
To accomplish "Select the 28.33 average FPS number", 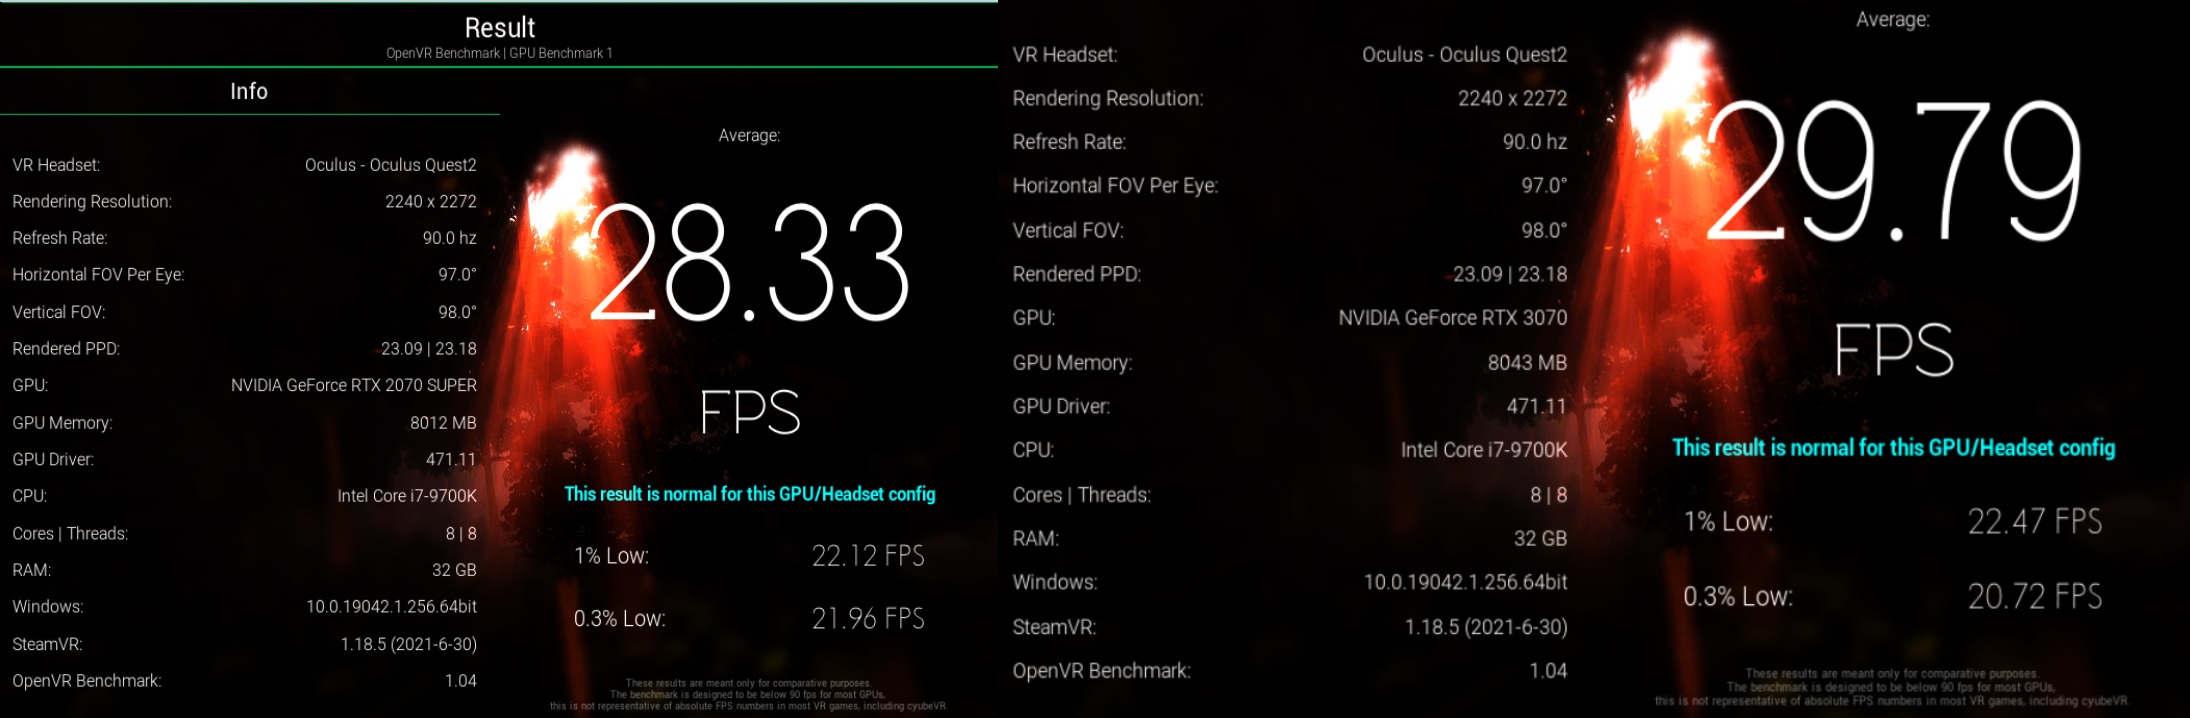I will (749, 264).
